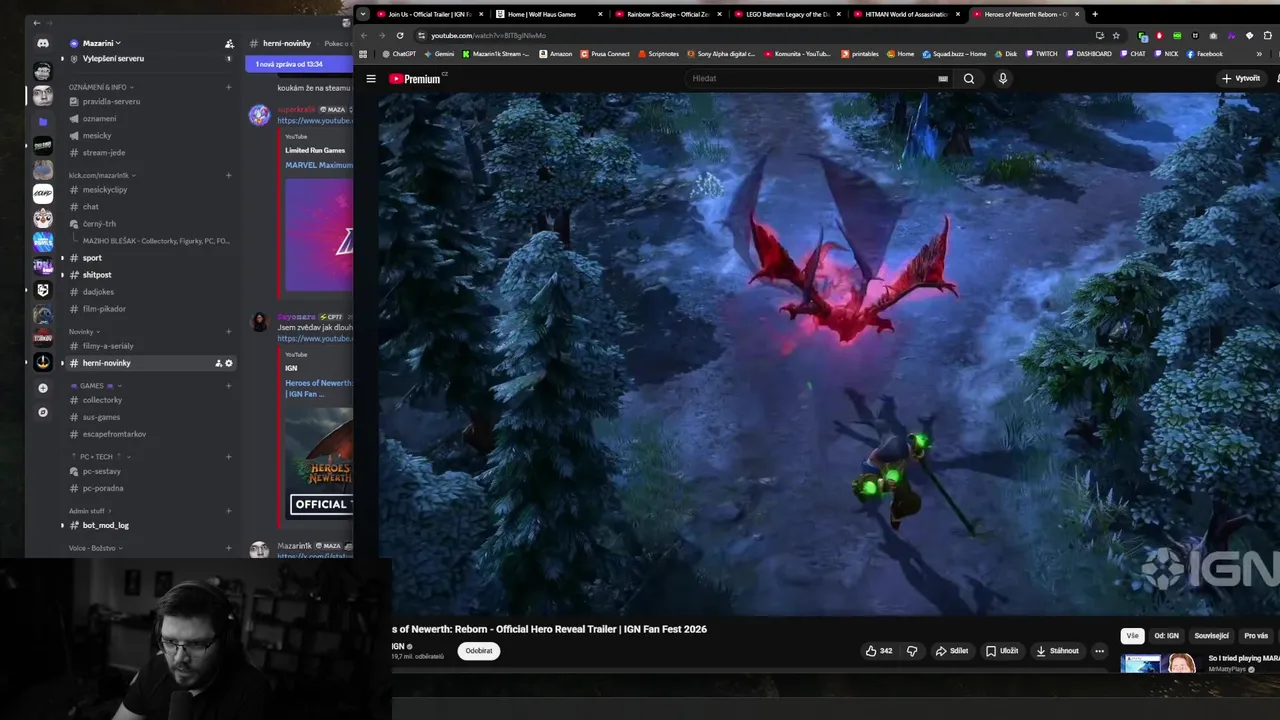Open superkralik's YouTube link in Discord

coord(314,121)
